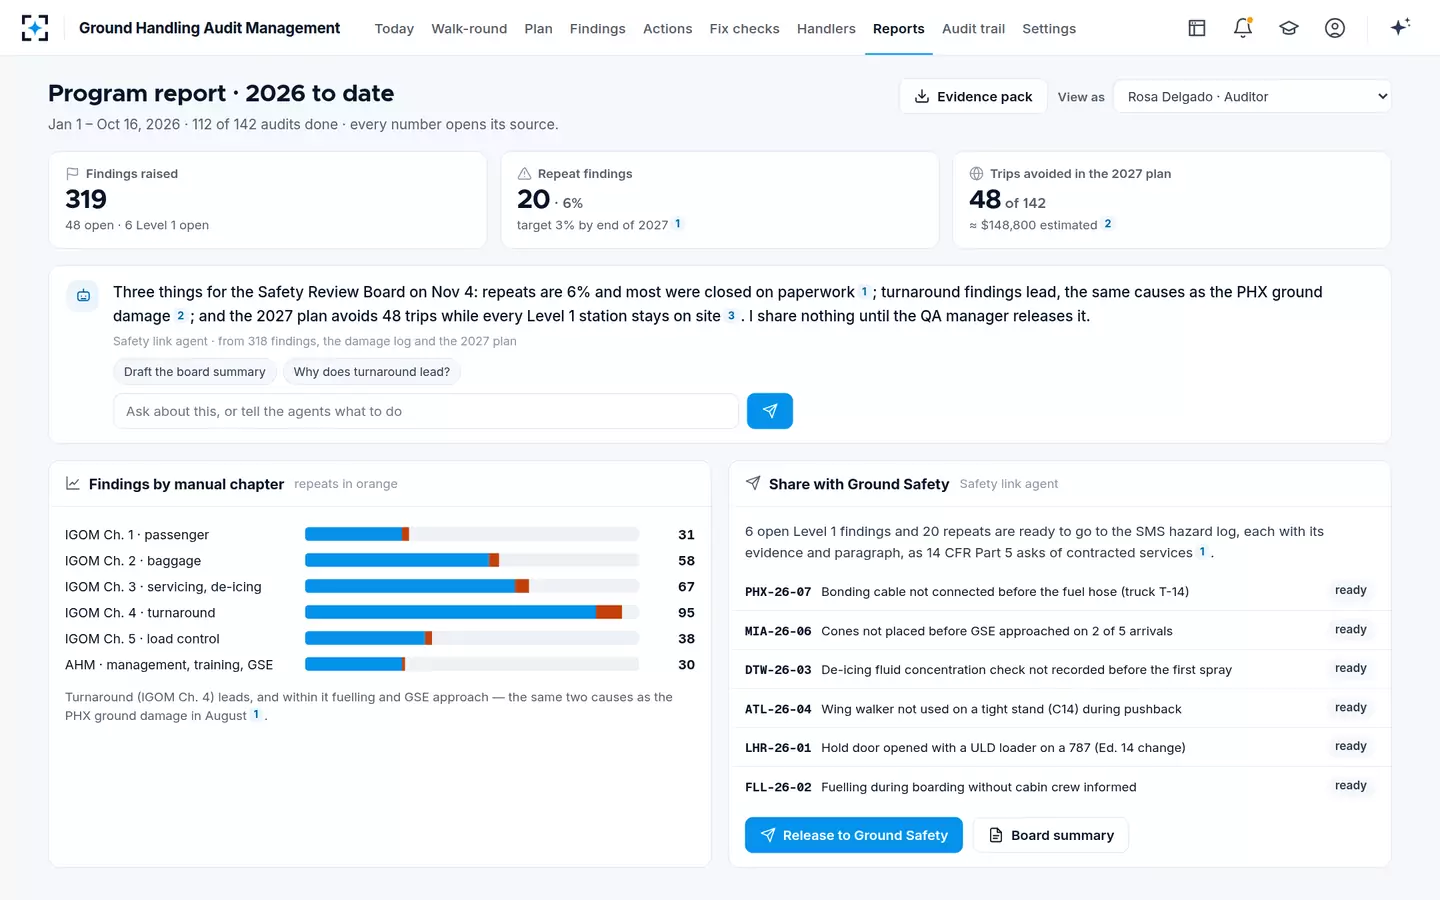Focus the 'Ask about this' input field

click(426, 411)
